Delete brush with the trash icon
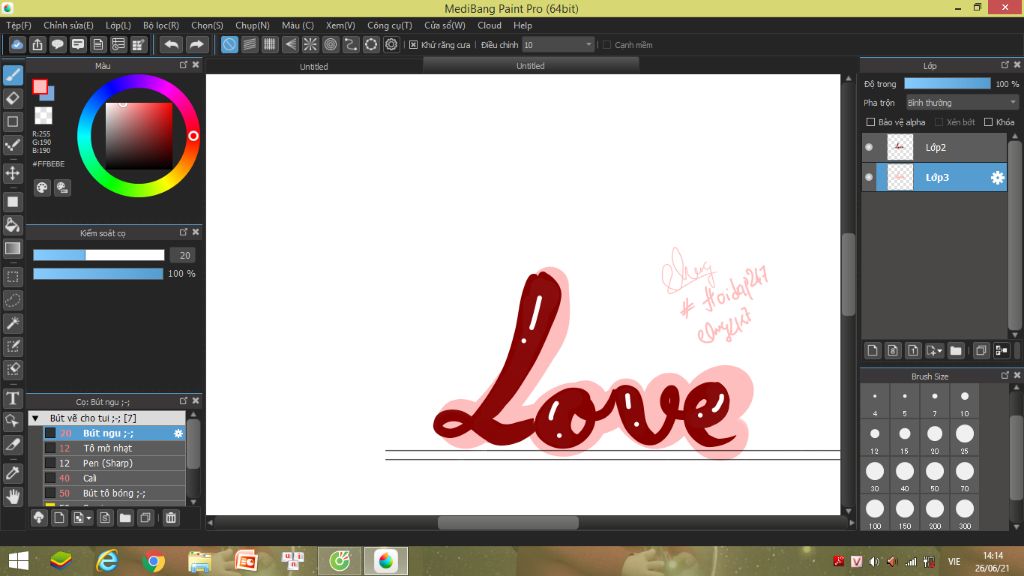Screen dimensions: 1024x576 tap(171, 518)
